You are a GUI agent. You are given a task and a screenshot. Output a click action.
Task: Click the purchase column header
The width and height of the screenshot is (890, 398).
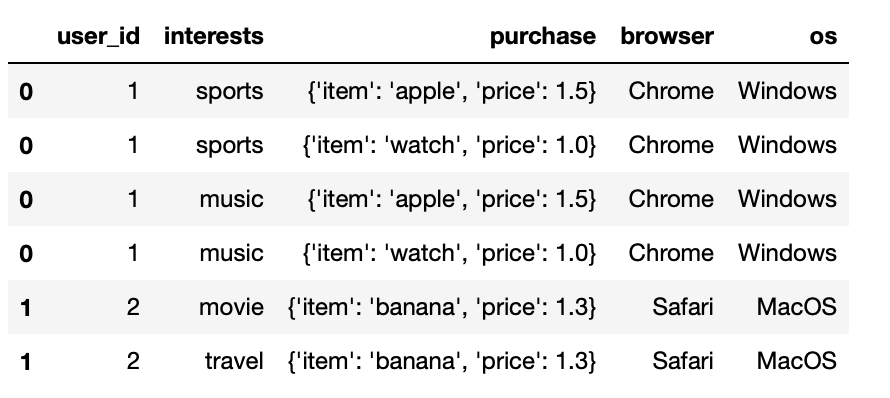tap(543, 37)
